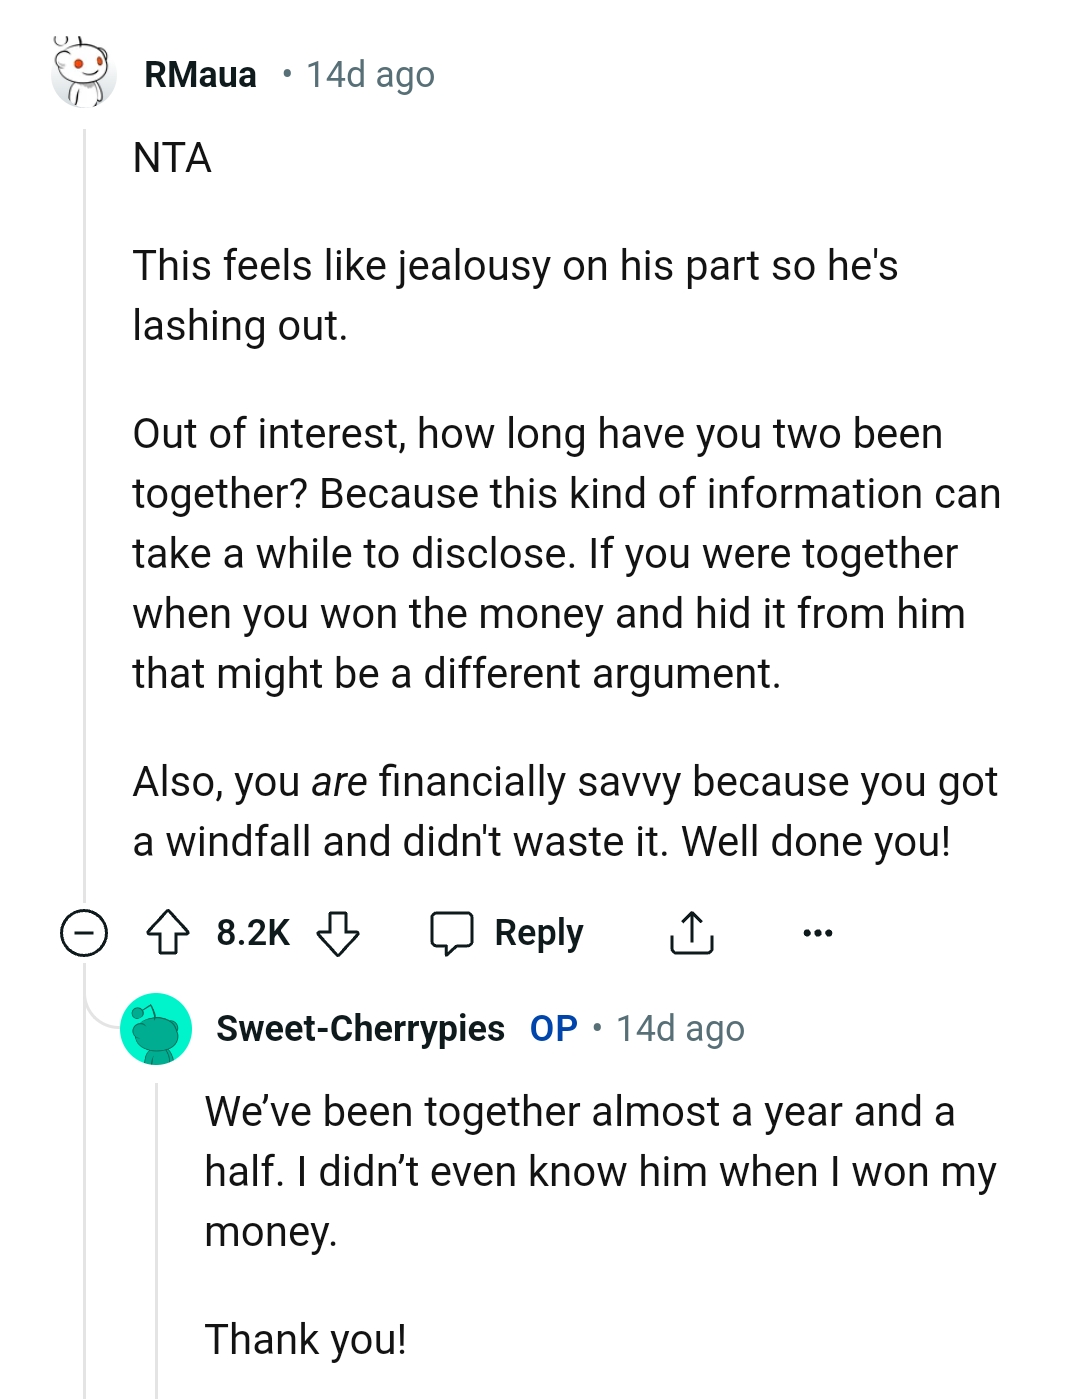Upvote RMaua's comment
This screenshot has height=1399, width=1080.
172,933
